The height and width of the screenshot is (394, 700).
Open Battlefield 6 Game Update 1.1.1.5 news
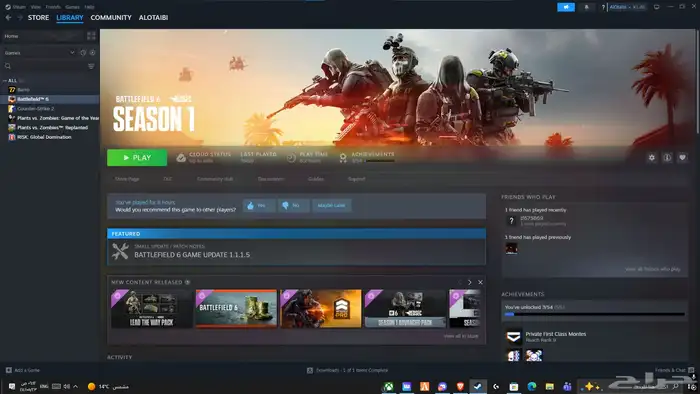pos(296,252)
